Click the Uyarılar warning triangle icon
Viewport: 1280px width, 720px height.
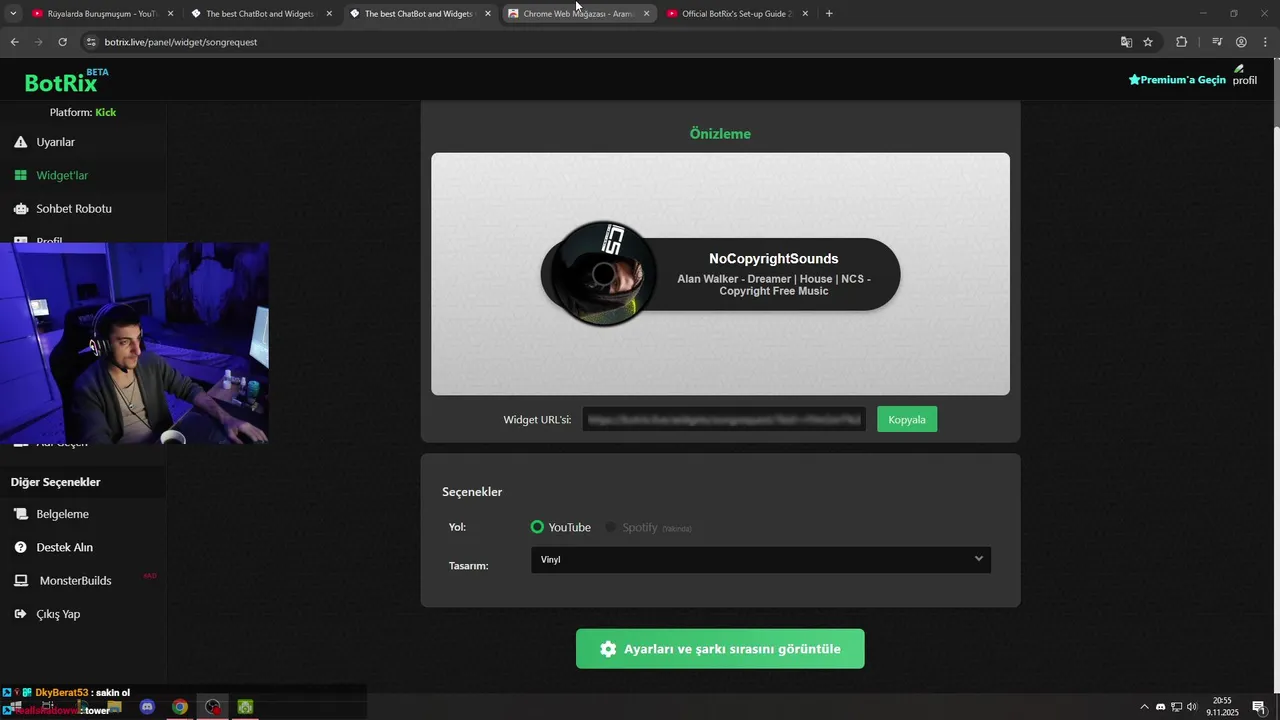pyautogui.click(x=20, y=142)
